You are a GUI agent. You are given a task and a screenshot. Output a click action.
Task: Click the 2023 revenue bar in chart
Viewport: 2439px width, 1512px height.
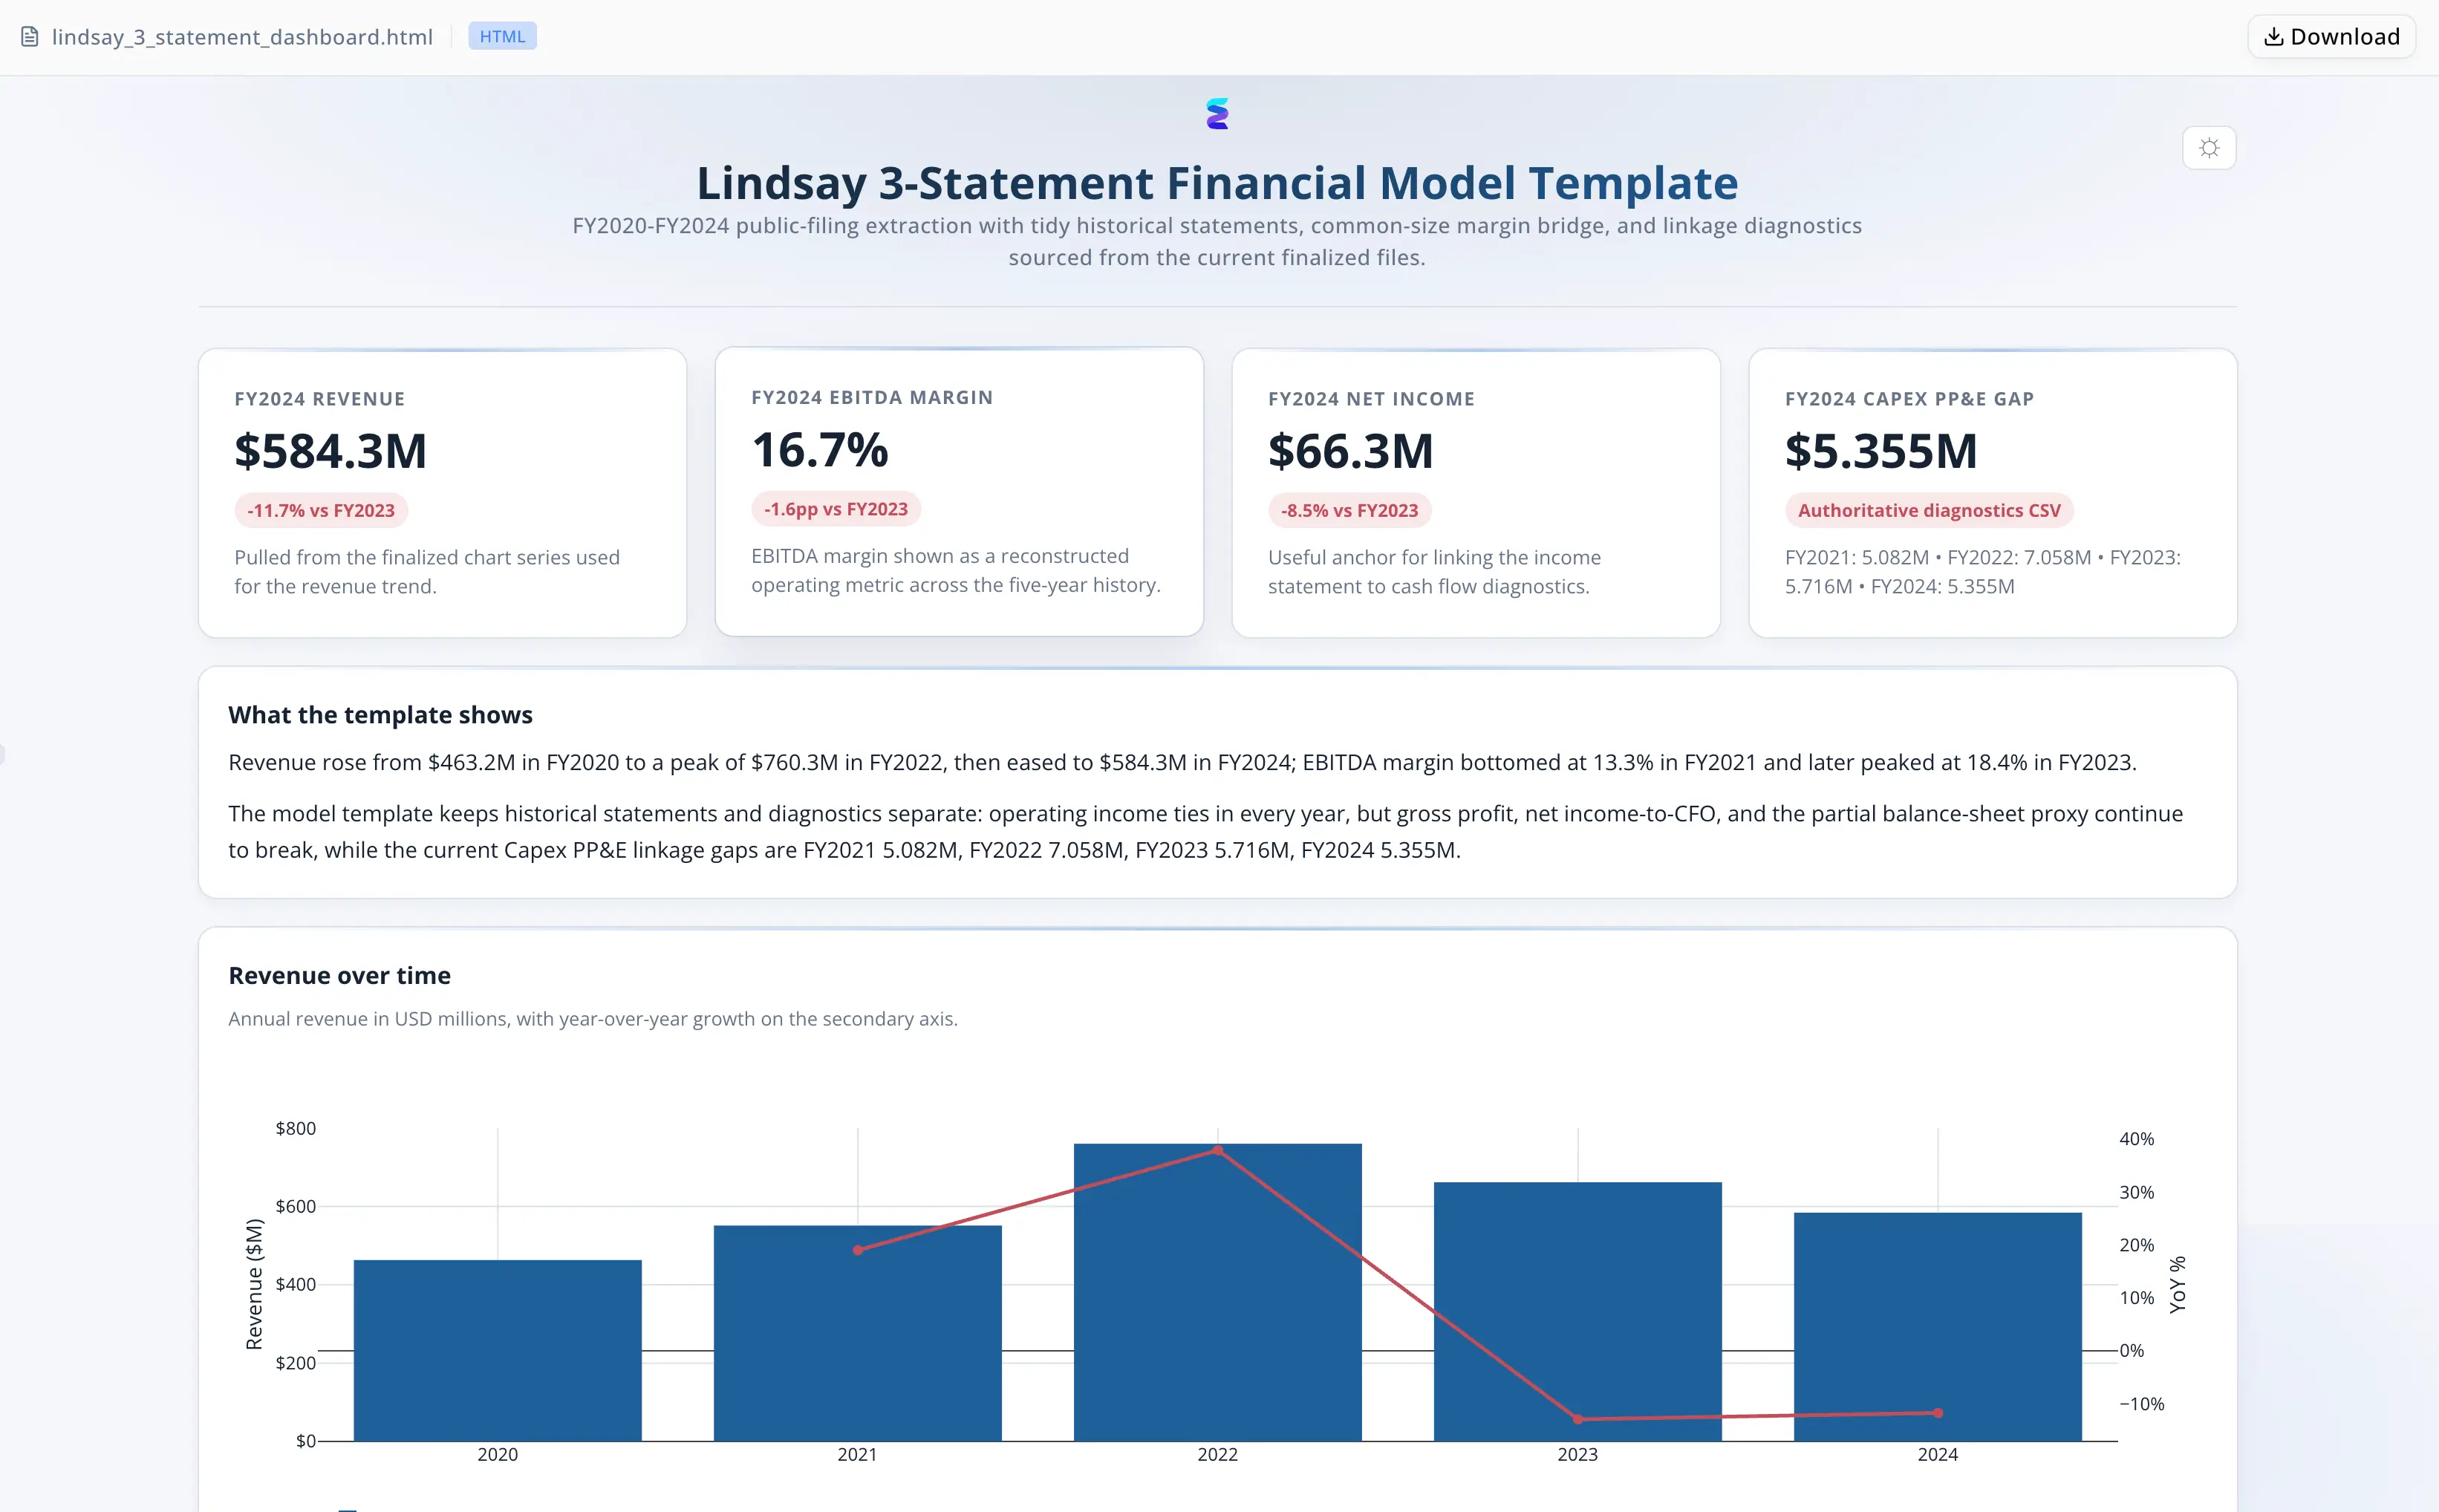point(1577,1311)
